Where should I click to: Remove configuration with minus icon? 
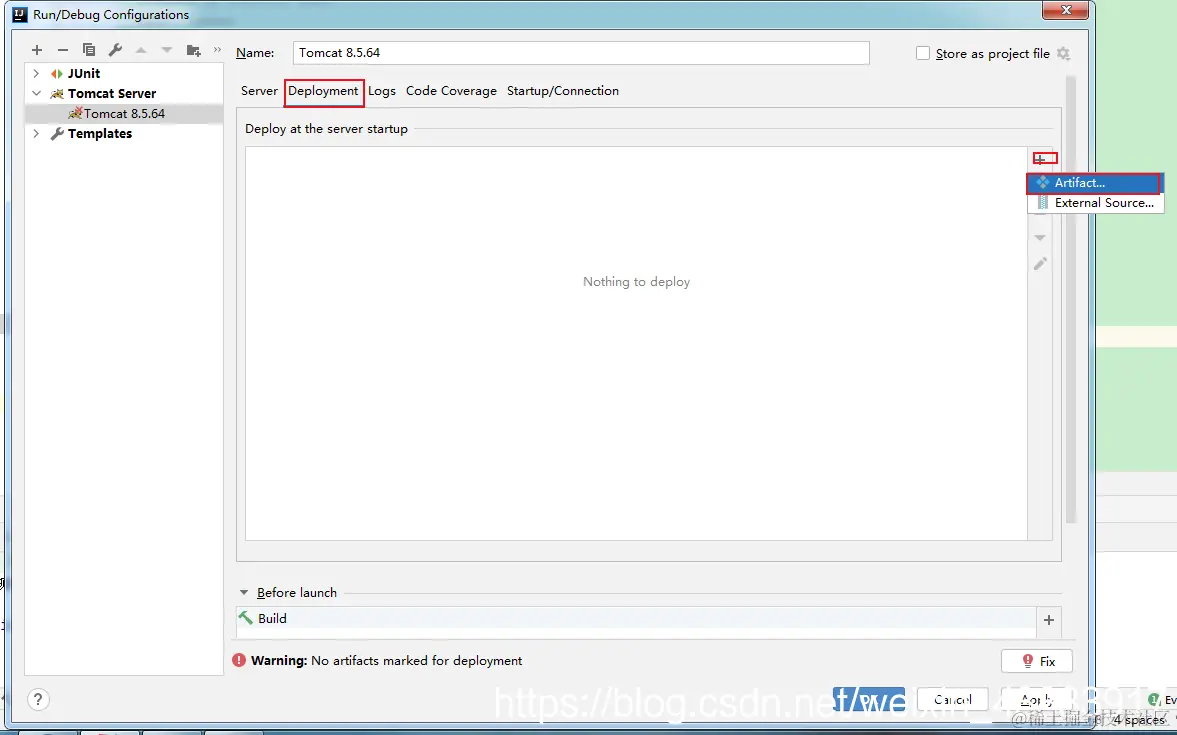click(x=63, y=50)
